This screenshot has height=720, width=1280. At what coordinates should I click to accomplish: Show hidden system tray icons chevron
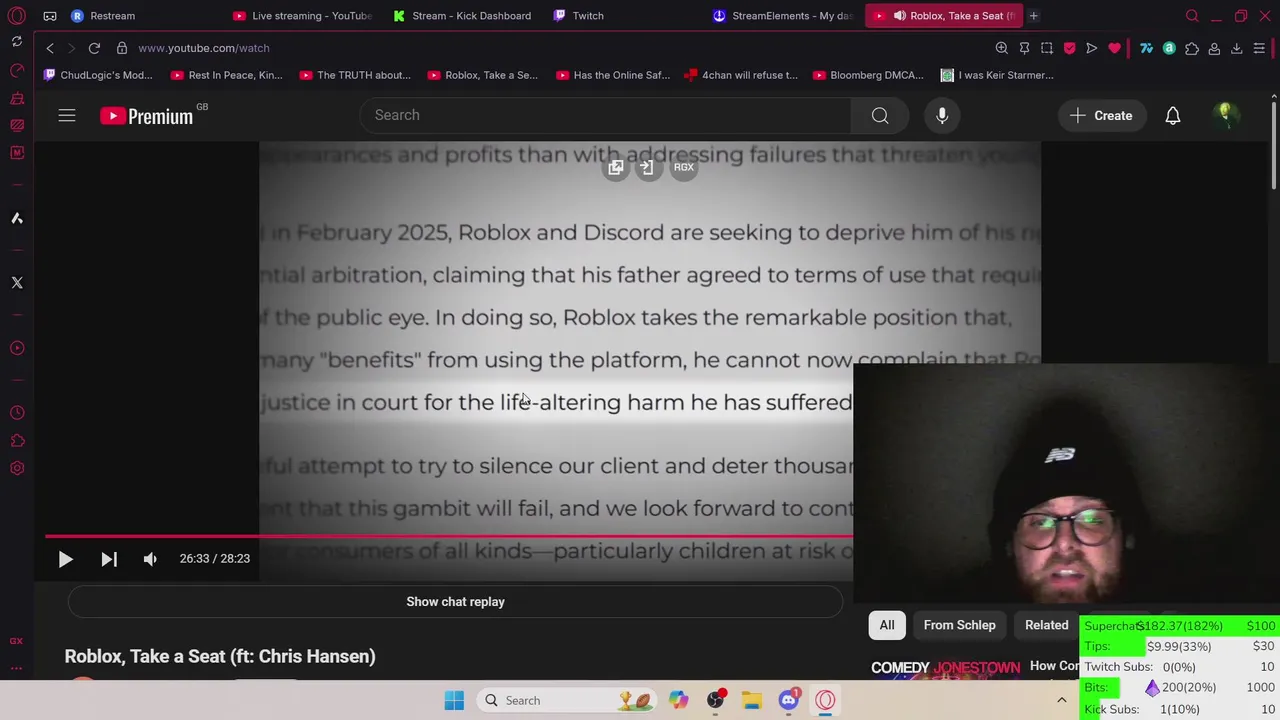point(1062,701)
